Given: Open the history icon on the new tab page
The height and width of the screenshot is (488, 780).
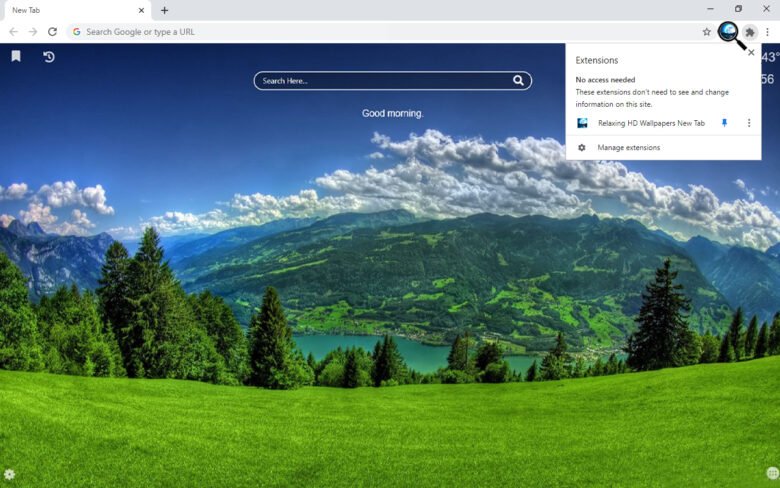Looking at the screenshot, I should [48, 57].
